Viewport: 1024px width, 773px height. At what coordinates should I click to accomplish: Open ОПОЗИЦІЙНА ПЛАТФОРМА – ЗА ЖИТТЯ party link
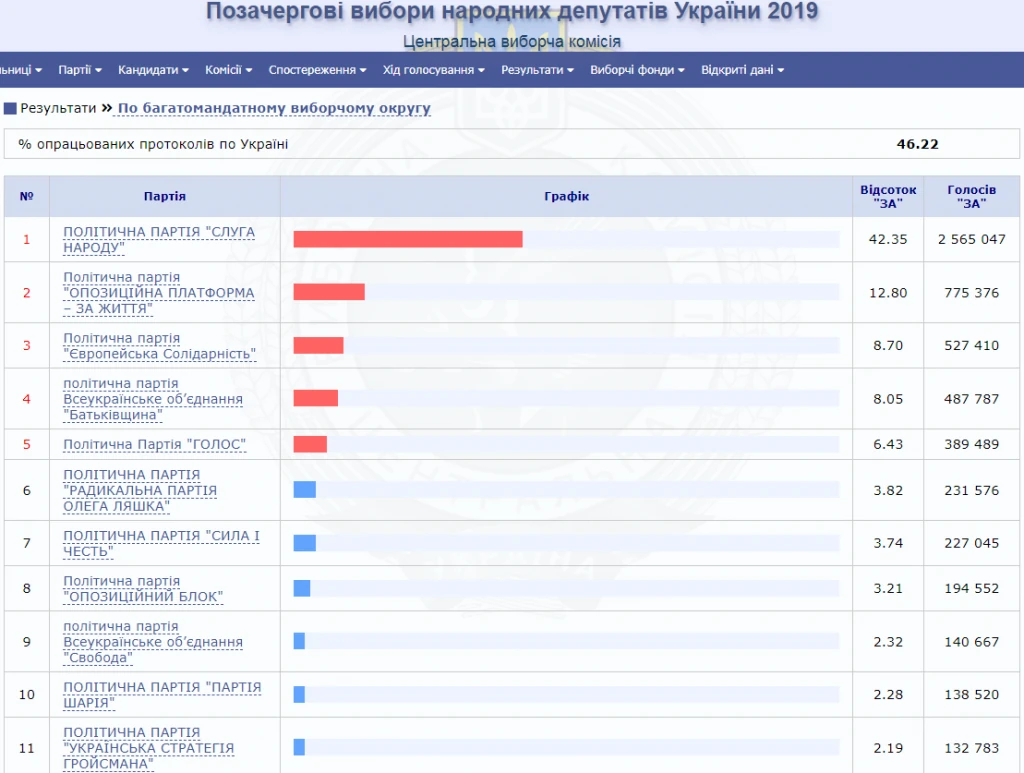click(x=158, y=293)
